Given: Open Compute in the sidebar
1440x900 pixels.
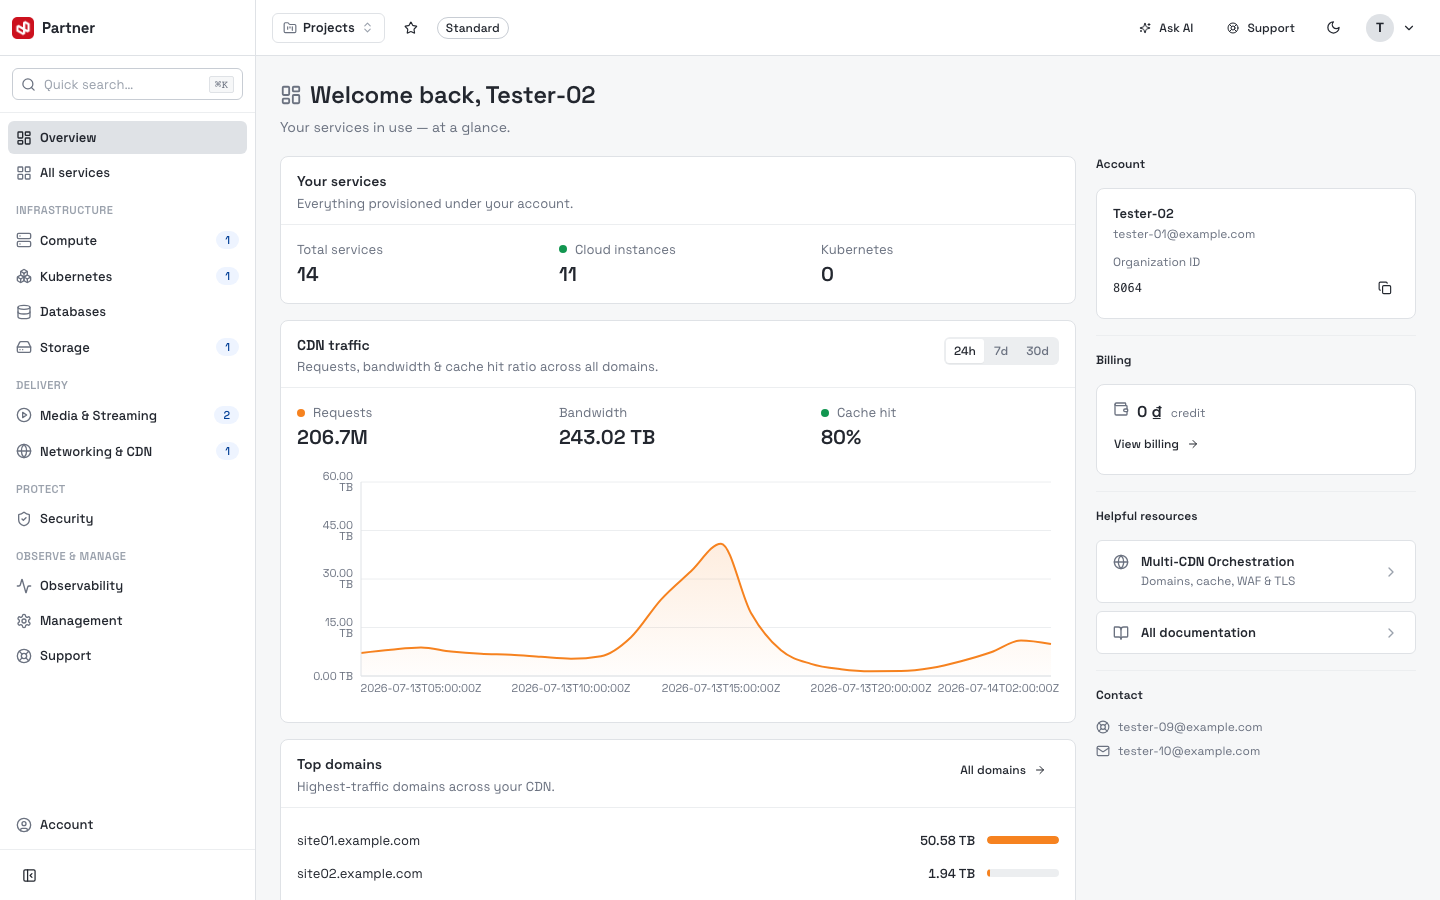Looking at the screenshot, I should point(127,241).
